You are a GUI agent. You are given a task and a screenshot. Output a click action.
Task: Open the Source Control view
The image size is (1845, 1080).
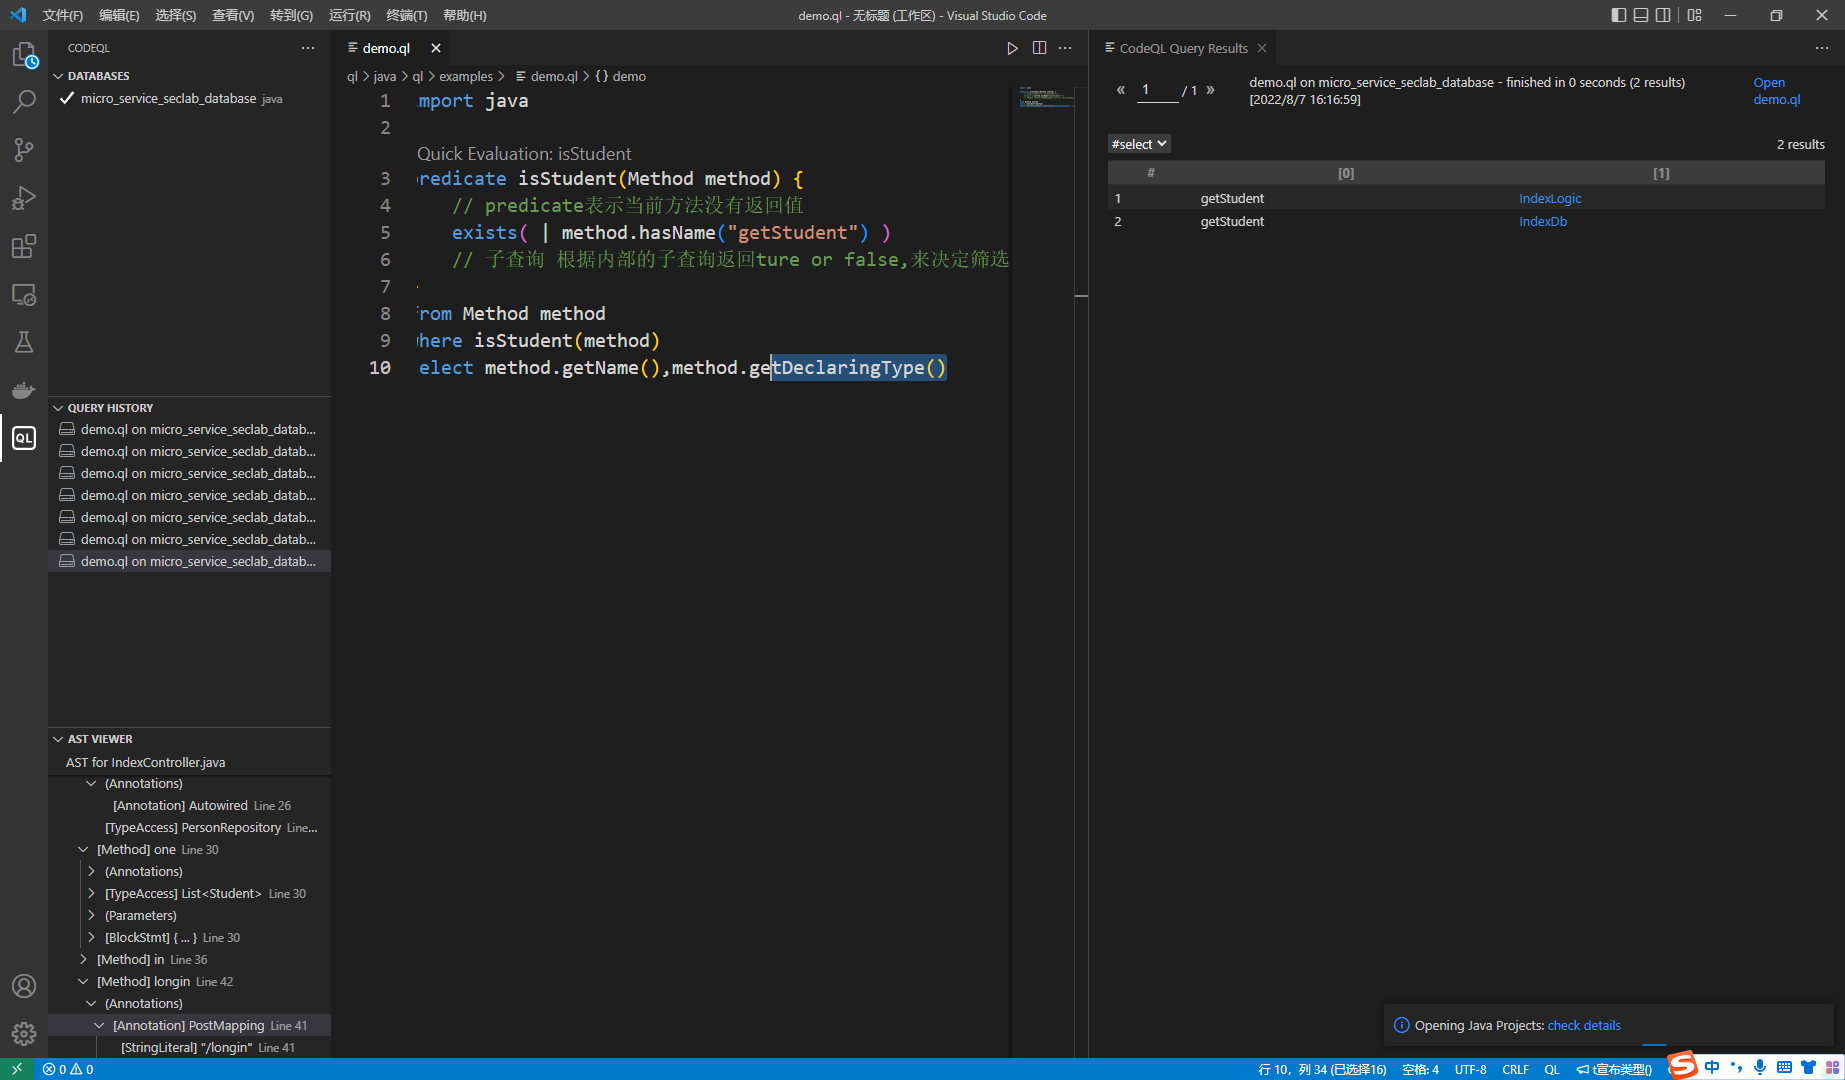click(24, 150)
